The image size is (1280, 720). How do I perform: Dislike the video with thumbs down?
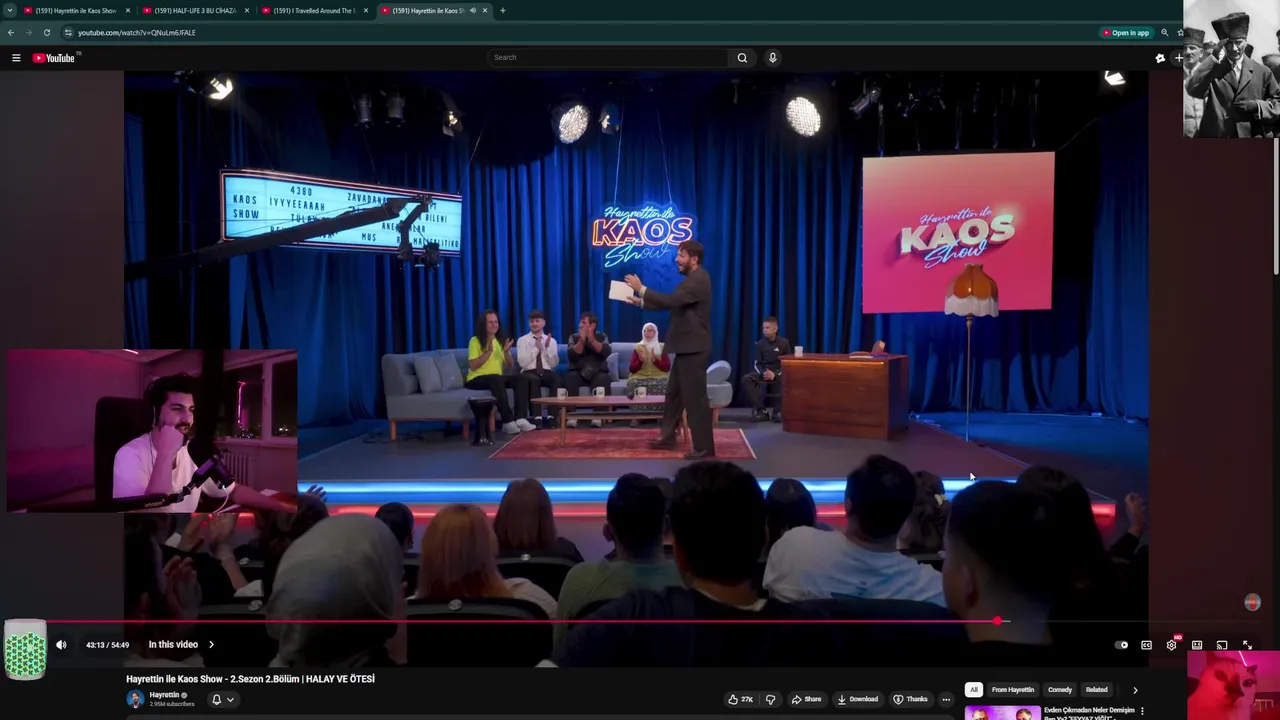(x=770, y=699)
